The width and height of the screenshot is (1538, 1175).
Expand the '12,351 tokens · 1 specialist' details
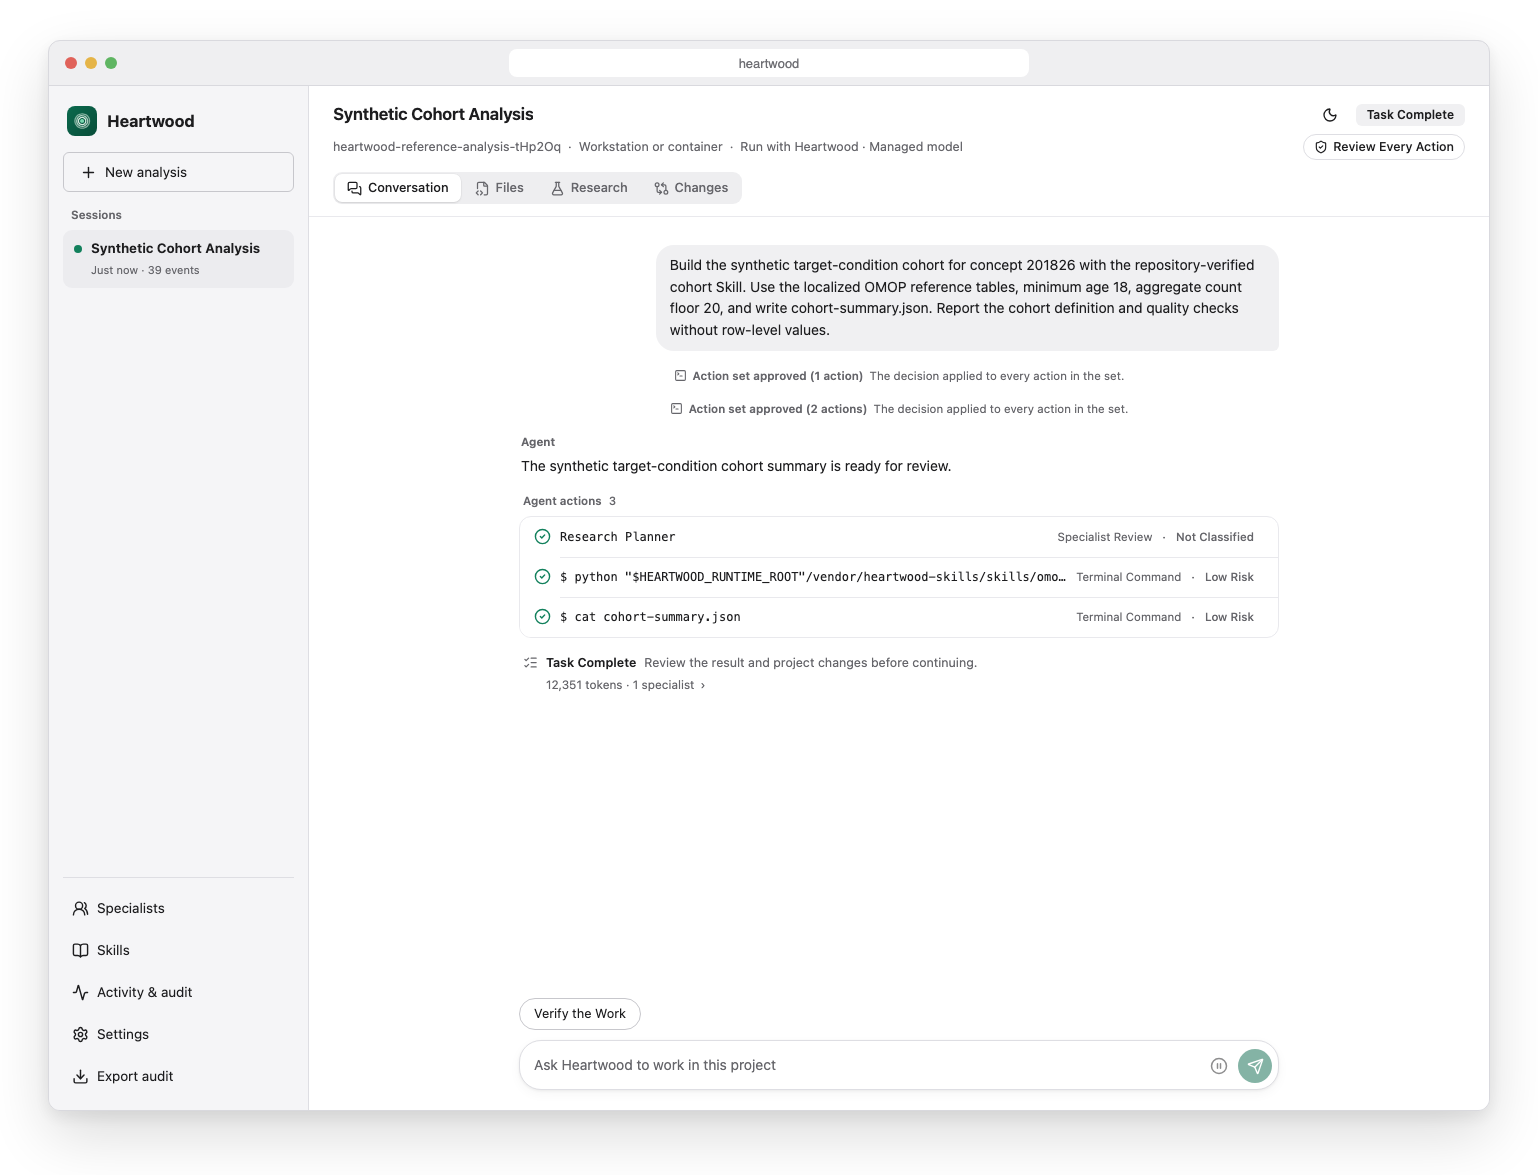(x=625, y=685)
